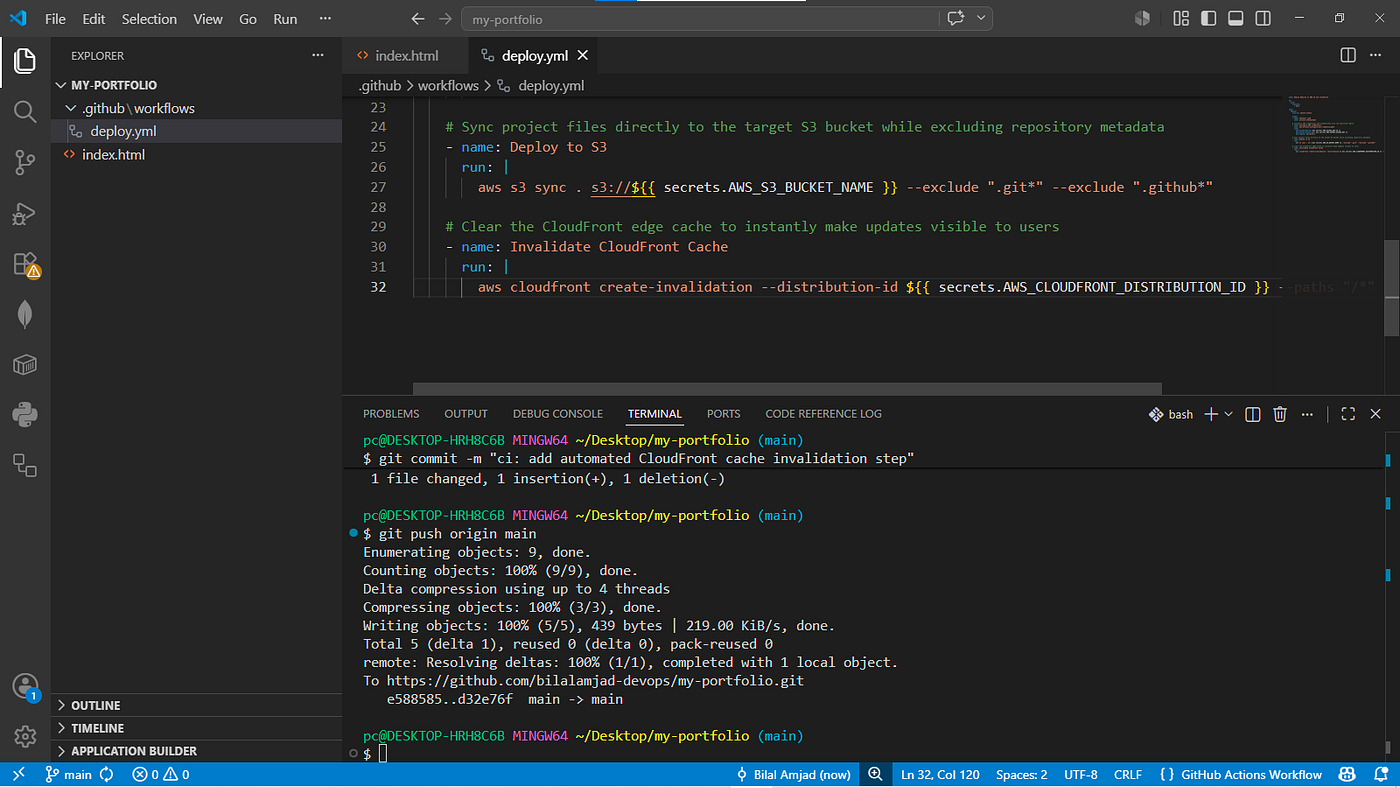Toggle the Secondary Side Bar layout button
Image resolution: width=1400 pixels, height=788 pixels.
[x=1263, y=18]
